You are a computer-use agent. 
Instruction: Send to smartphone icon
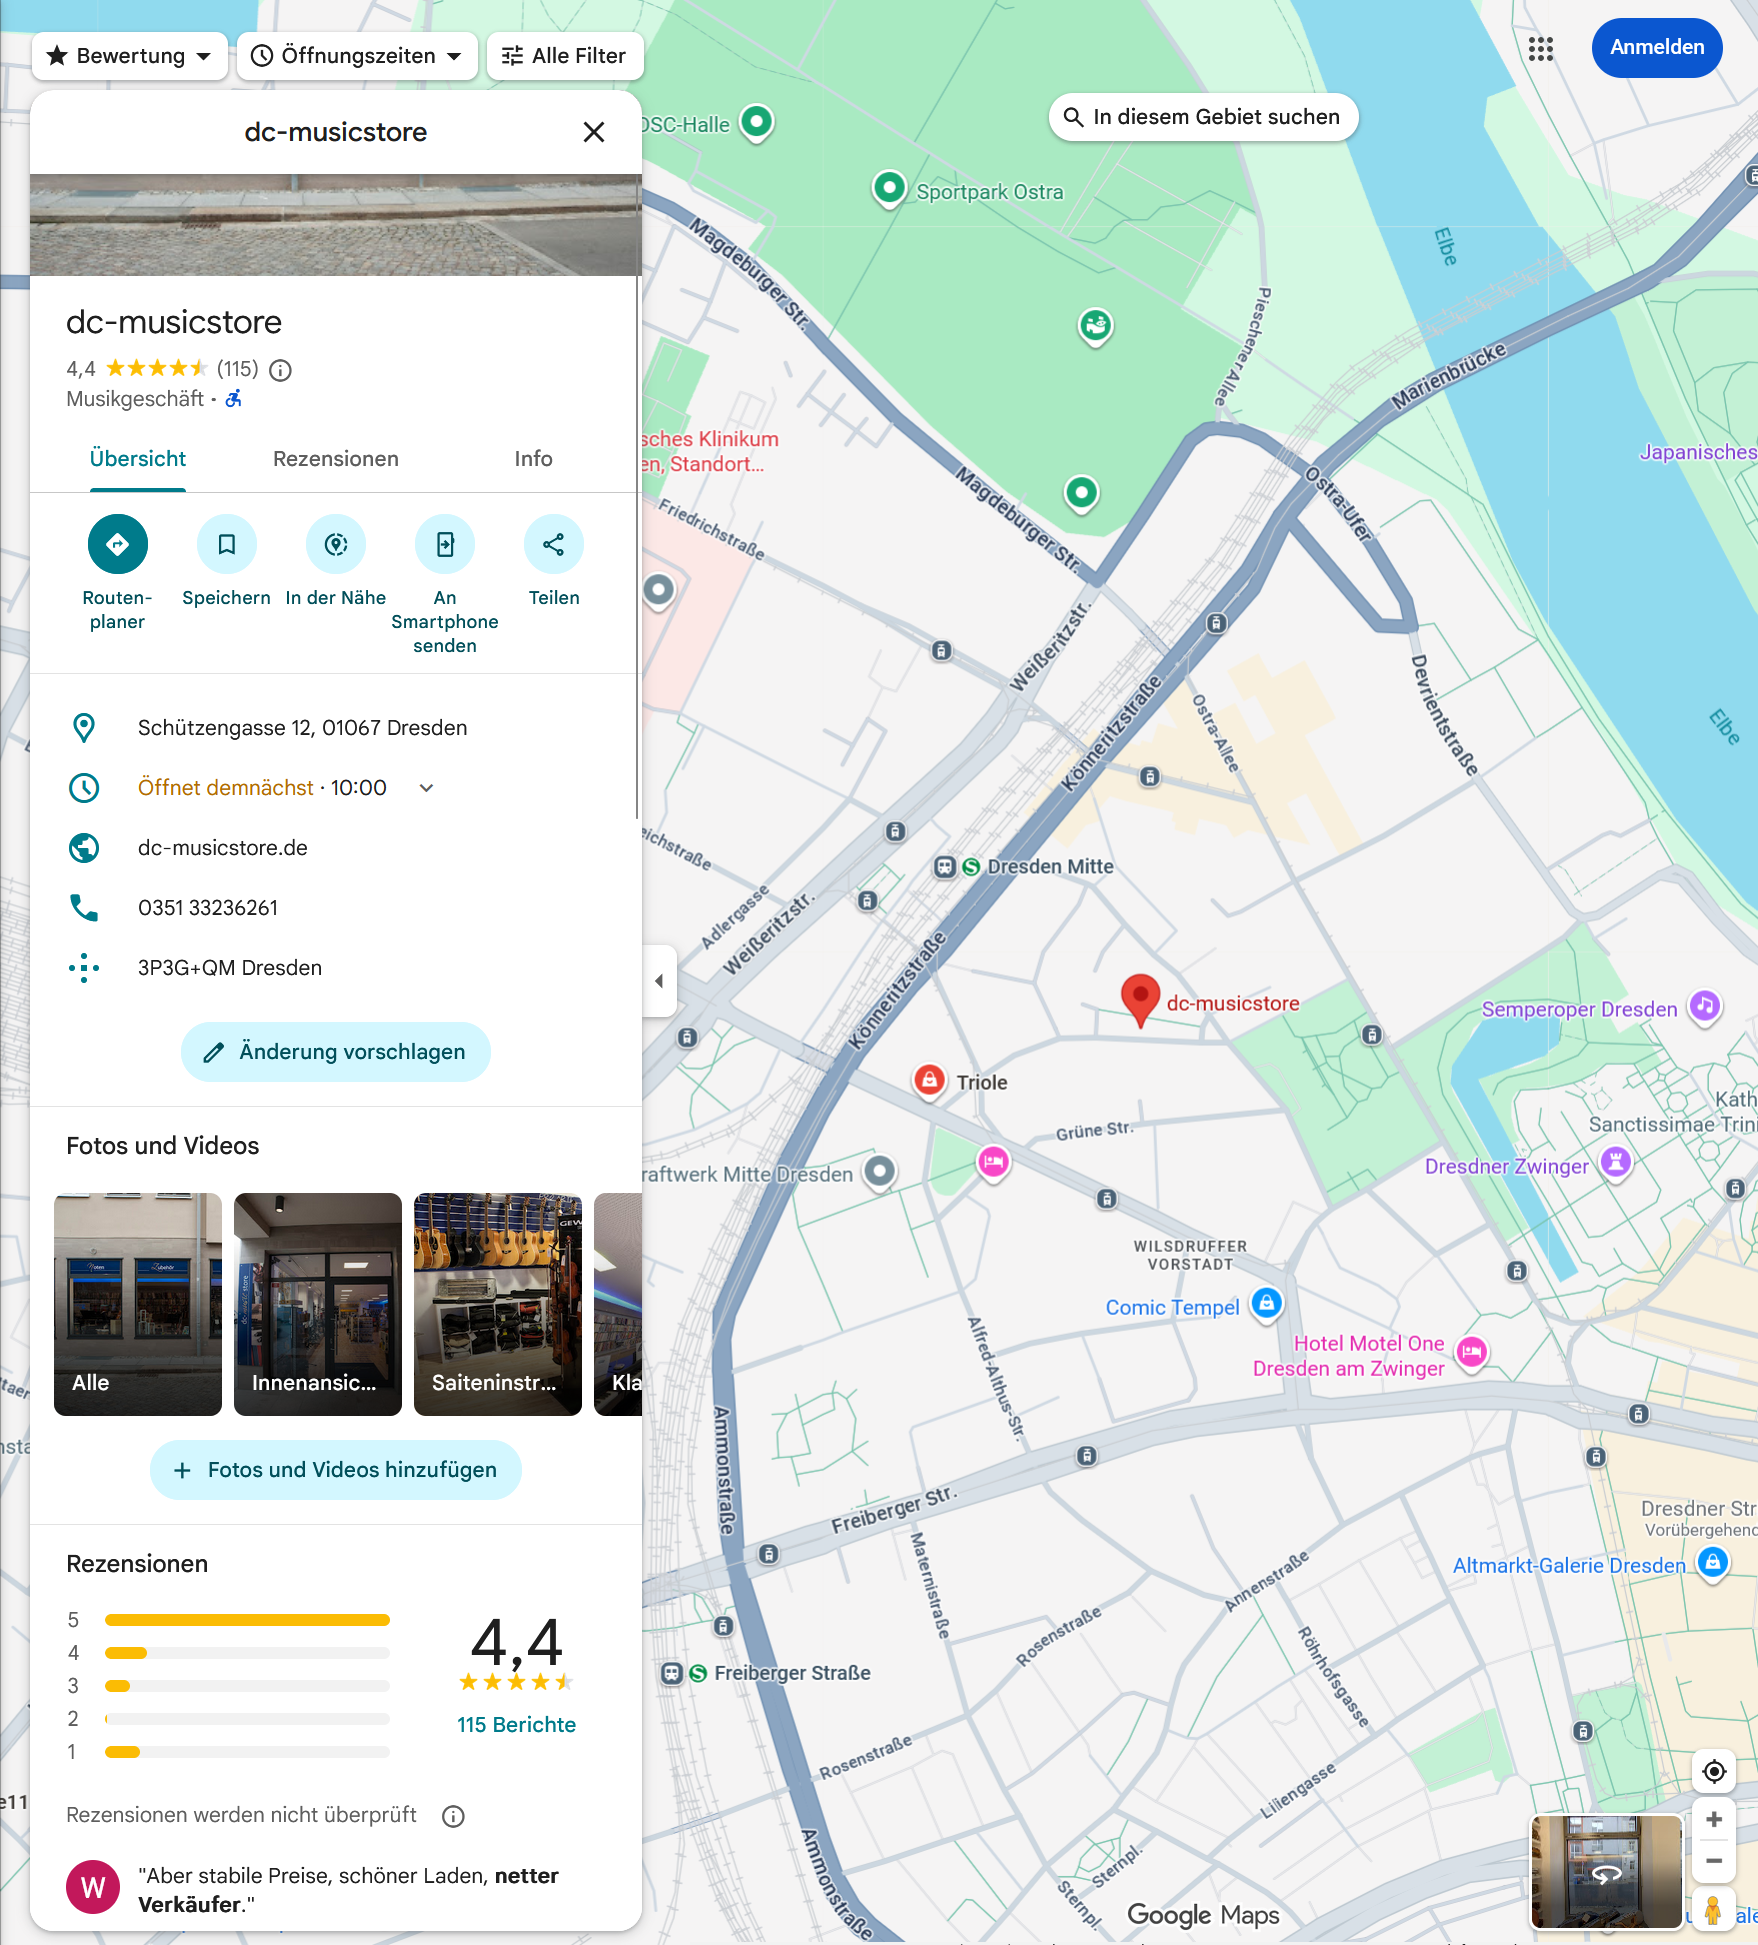click(x=444, y=544)
